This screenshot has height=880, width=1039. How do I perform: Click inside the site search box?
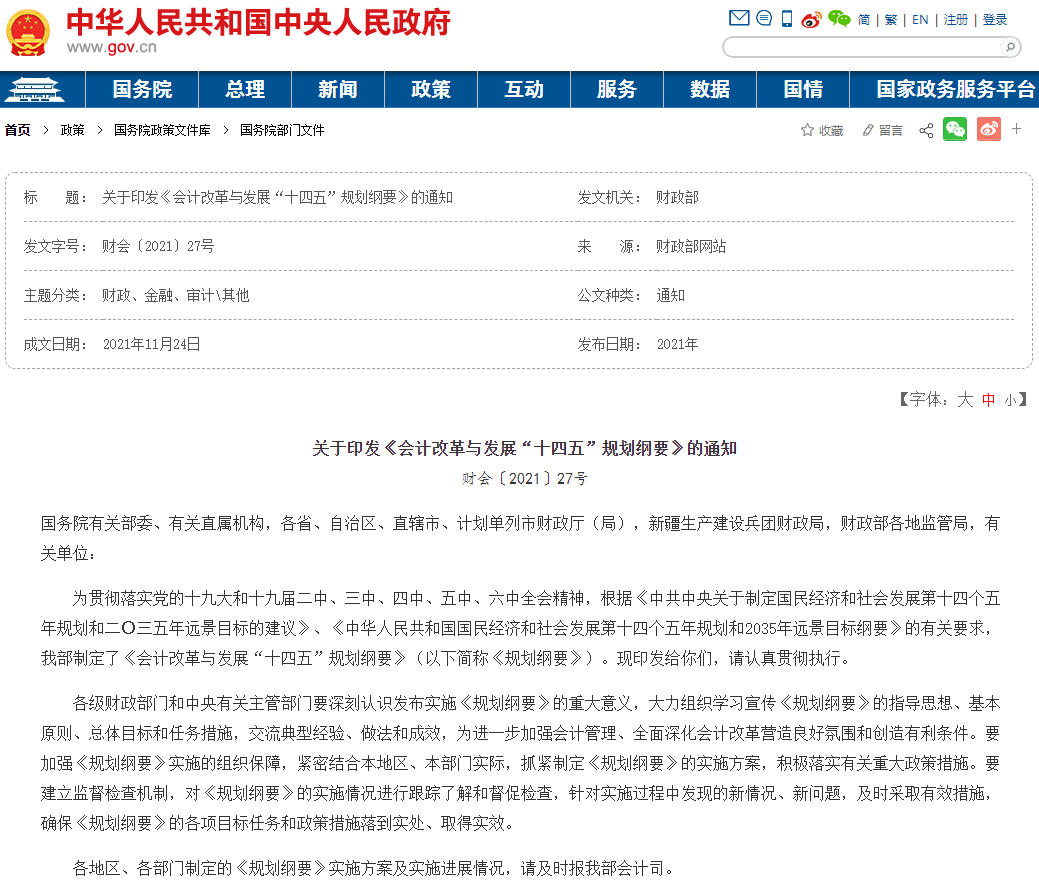(x=860, y=47)
